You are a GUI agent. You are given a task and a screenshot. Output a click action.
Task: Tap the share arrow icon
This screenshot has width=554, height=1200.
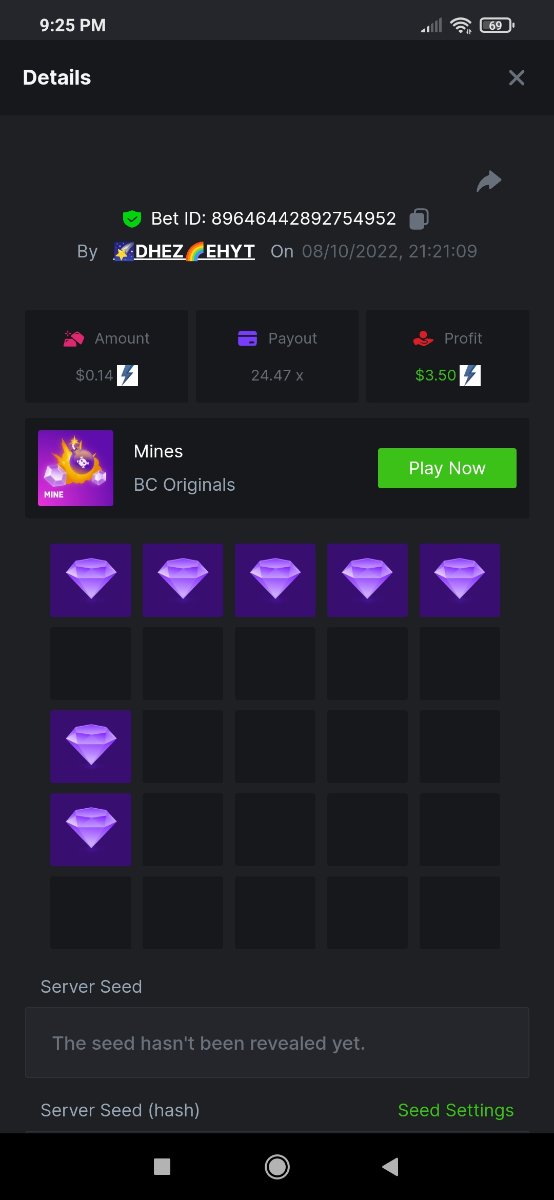(x=489, y=181)
